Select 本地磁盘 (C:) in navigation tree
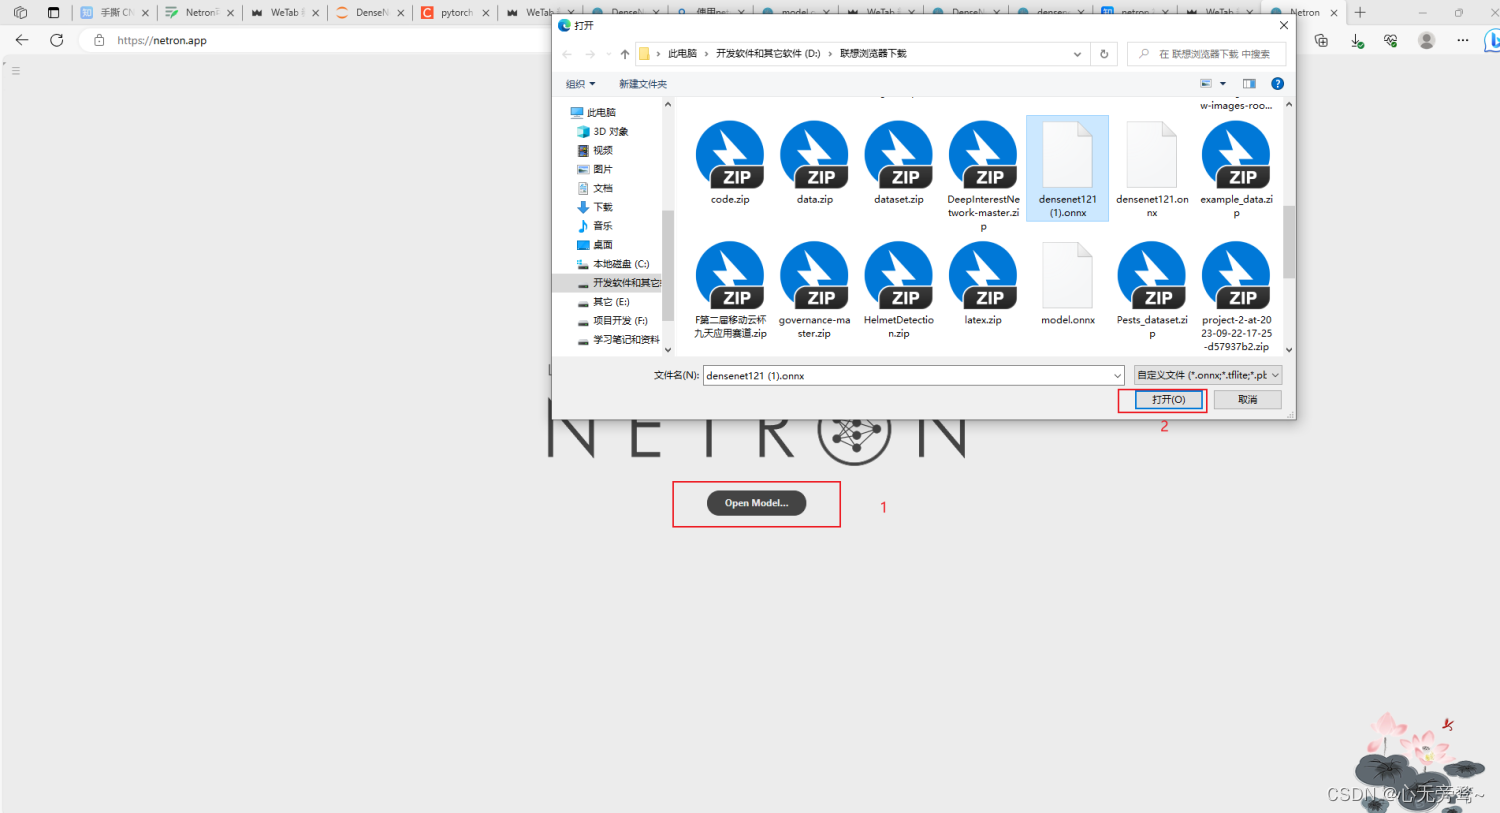 coord(613,264)
